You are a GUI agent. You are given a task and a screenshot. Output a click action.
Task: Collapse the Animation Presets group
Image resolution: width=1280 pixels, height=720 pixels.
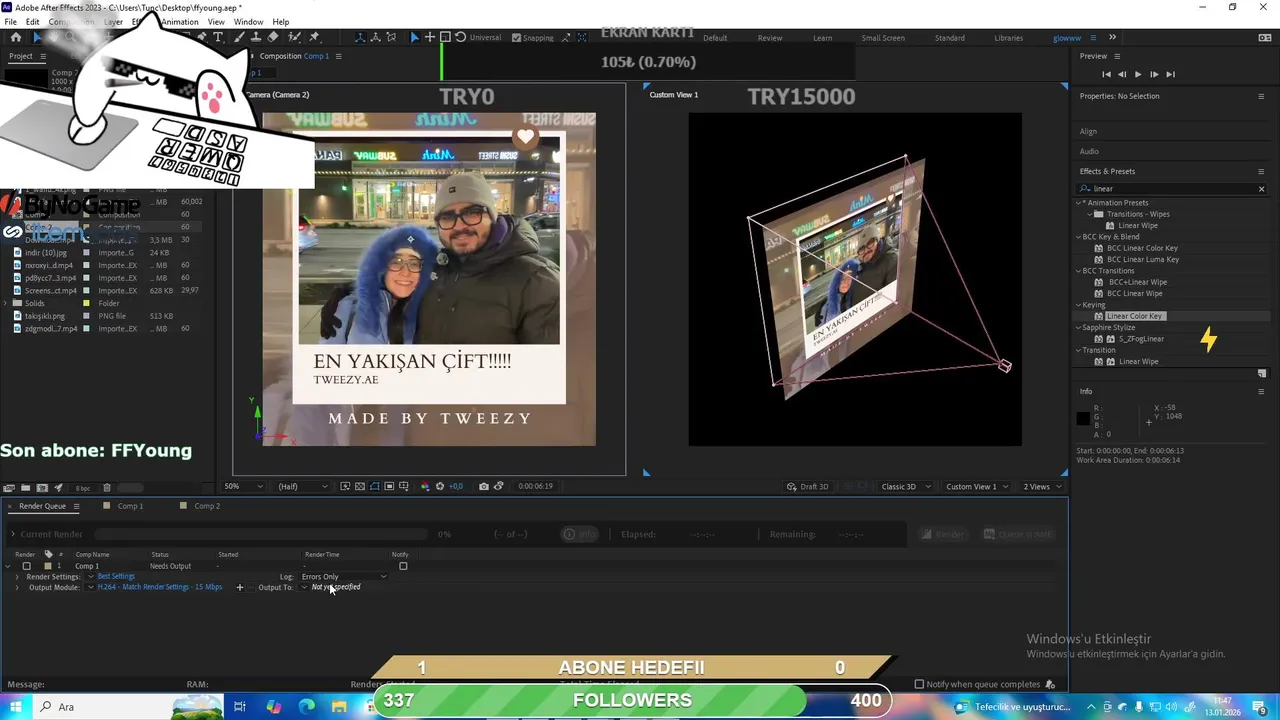pos(1080,203)
